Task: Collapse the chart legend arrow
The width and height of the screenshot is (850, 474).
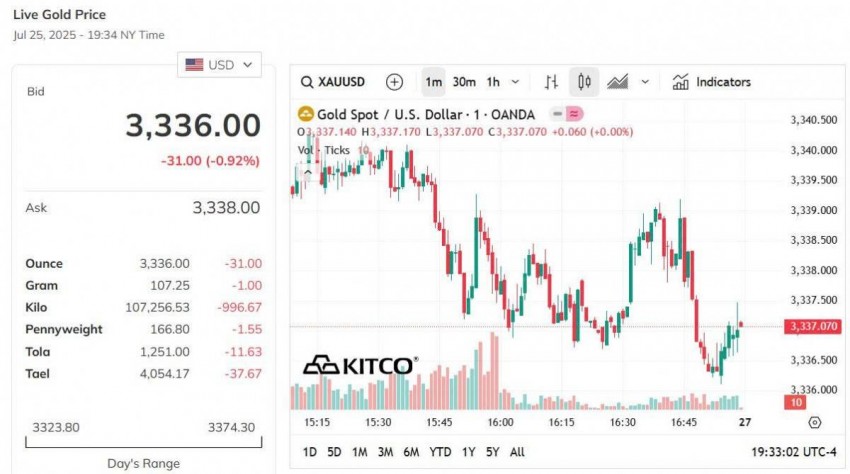Action: point(308,171)
